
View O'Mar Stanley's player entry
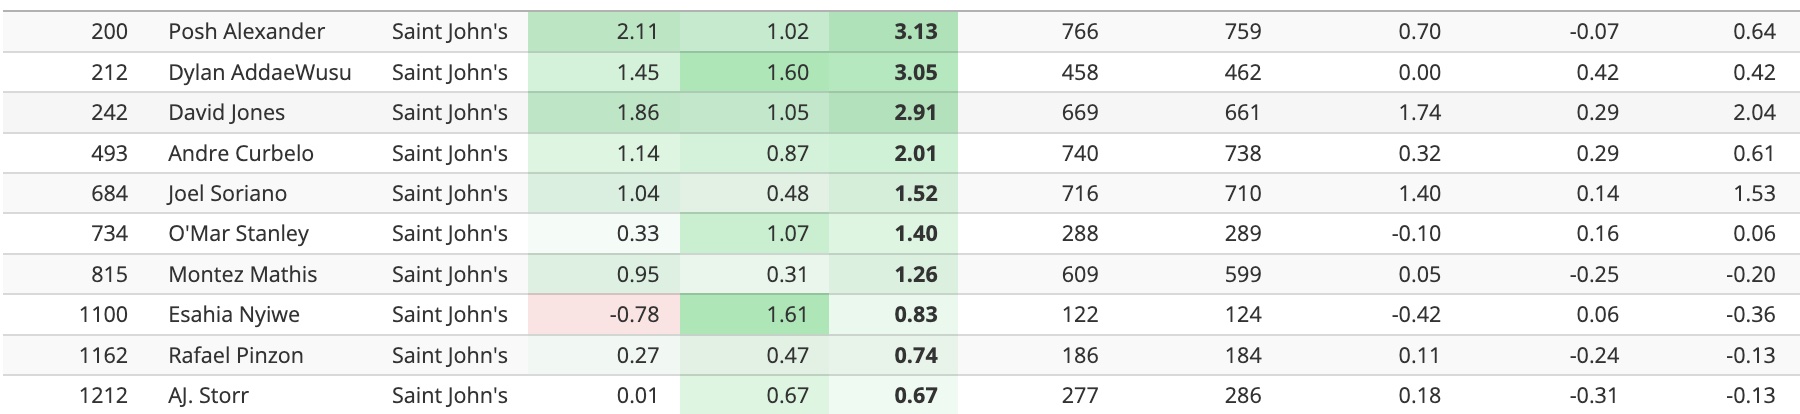pos(238,234)
